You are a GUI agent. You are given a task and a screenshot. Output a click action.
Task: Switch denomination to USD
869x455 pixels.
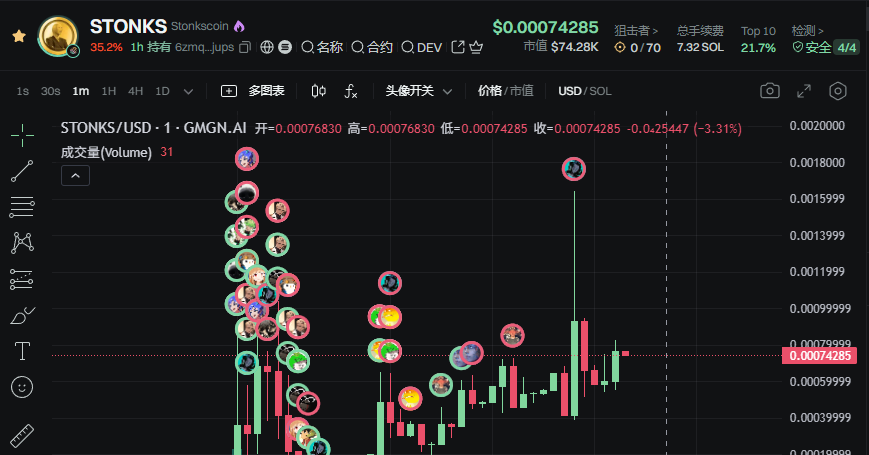(570, 91)
